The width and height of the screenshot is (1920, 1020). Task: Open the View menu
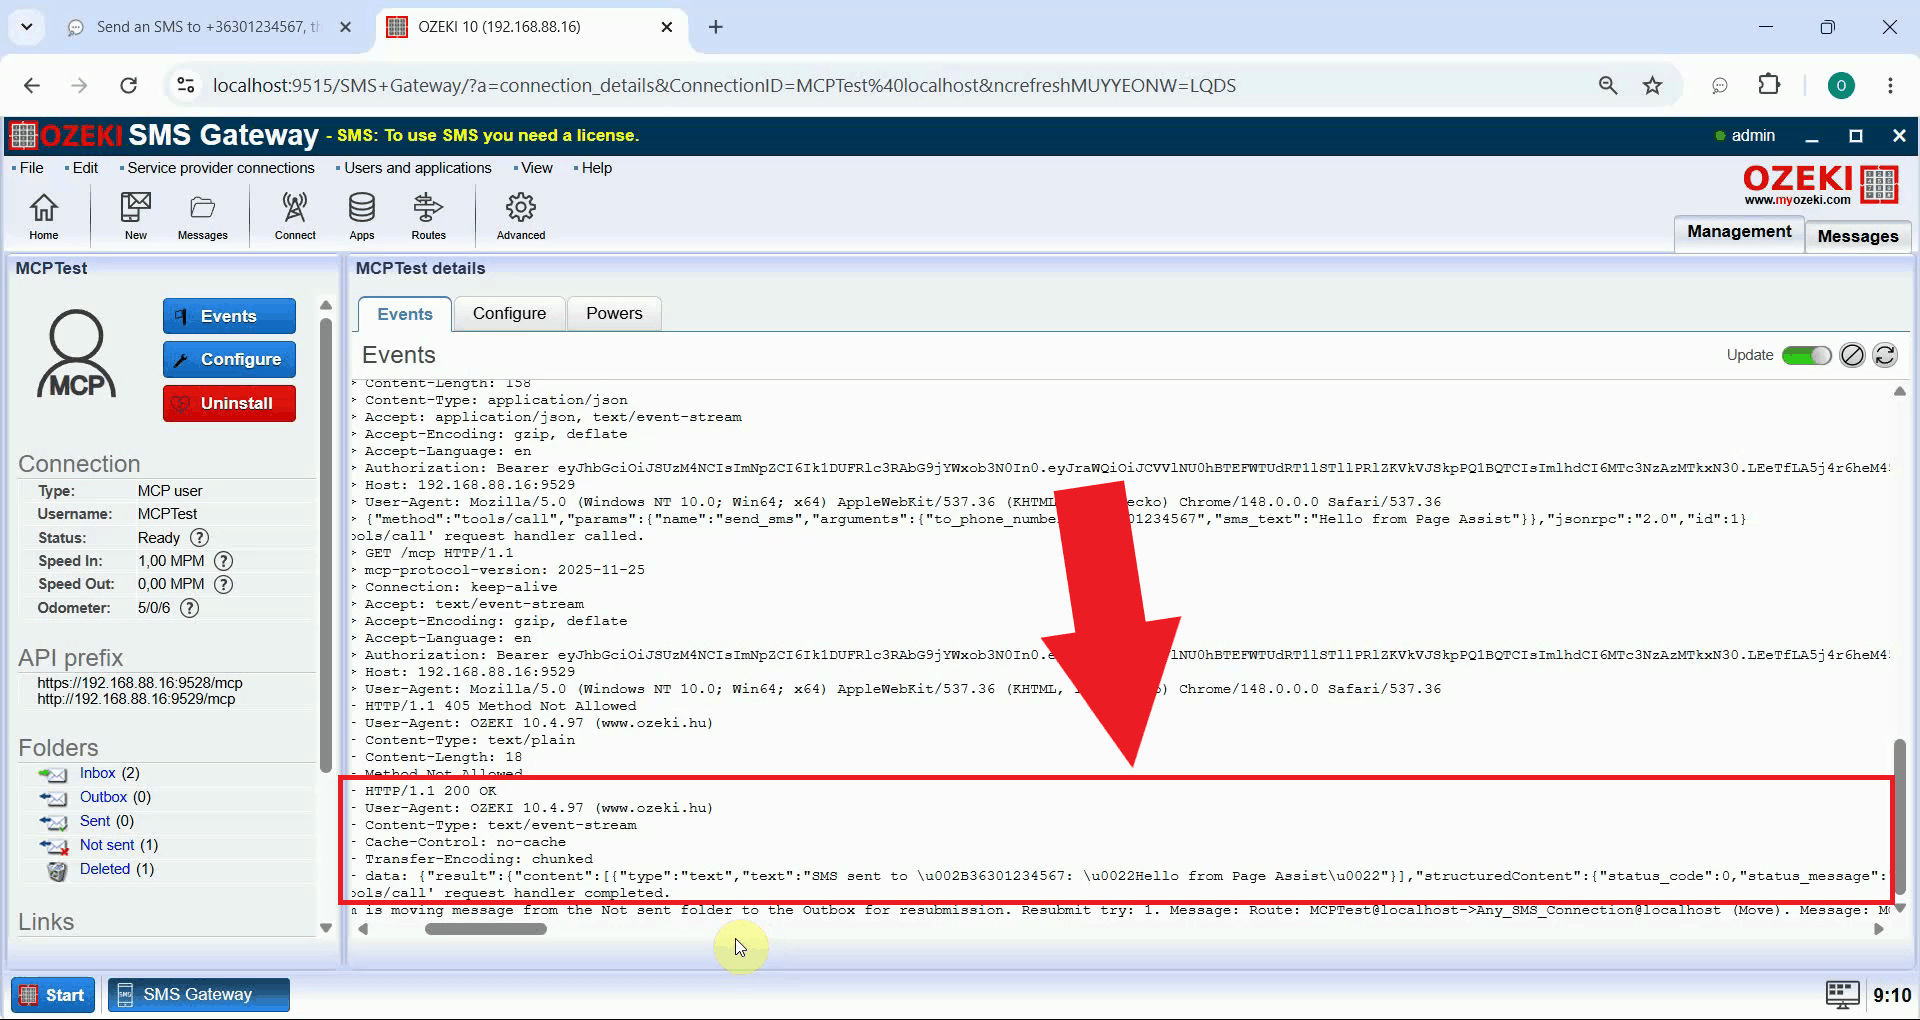point(536,168)
